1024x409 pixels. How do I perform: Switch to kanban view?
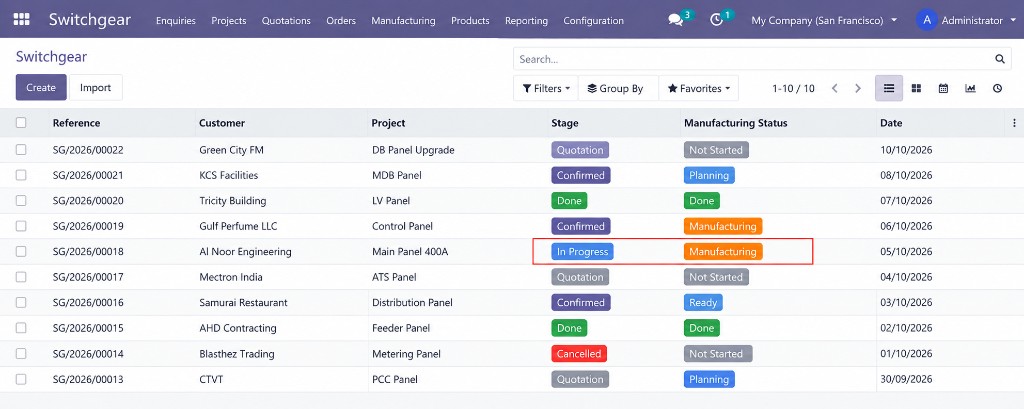point(916,88)
